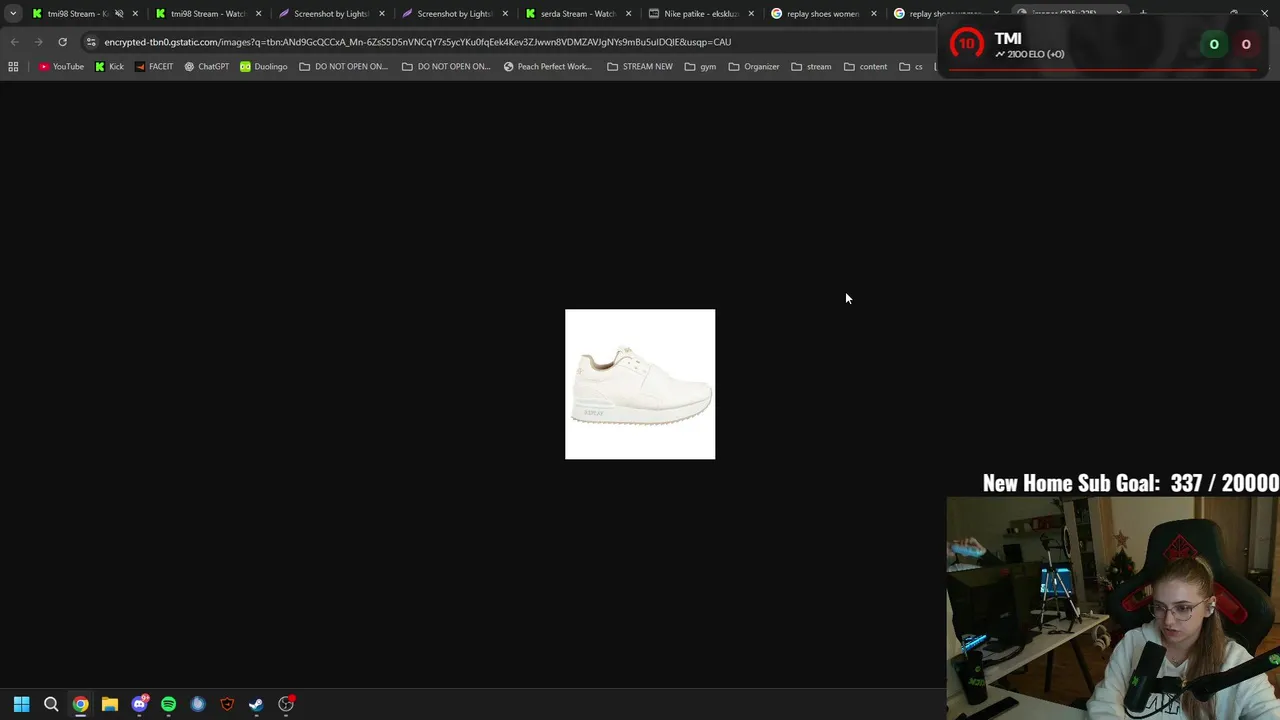Image resolution: width=1280 pixels, height=720 pixels.
Task: Open the FACEIT bookmark
Action: [x=153, y=67]
